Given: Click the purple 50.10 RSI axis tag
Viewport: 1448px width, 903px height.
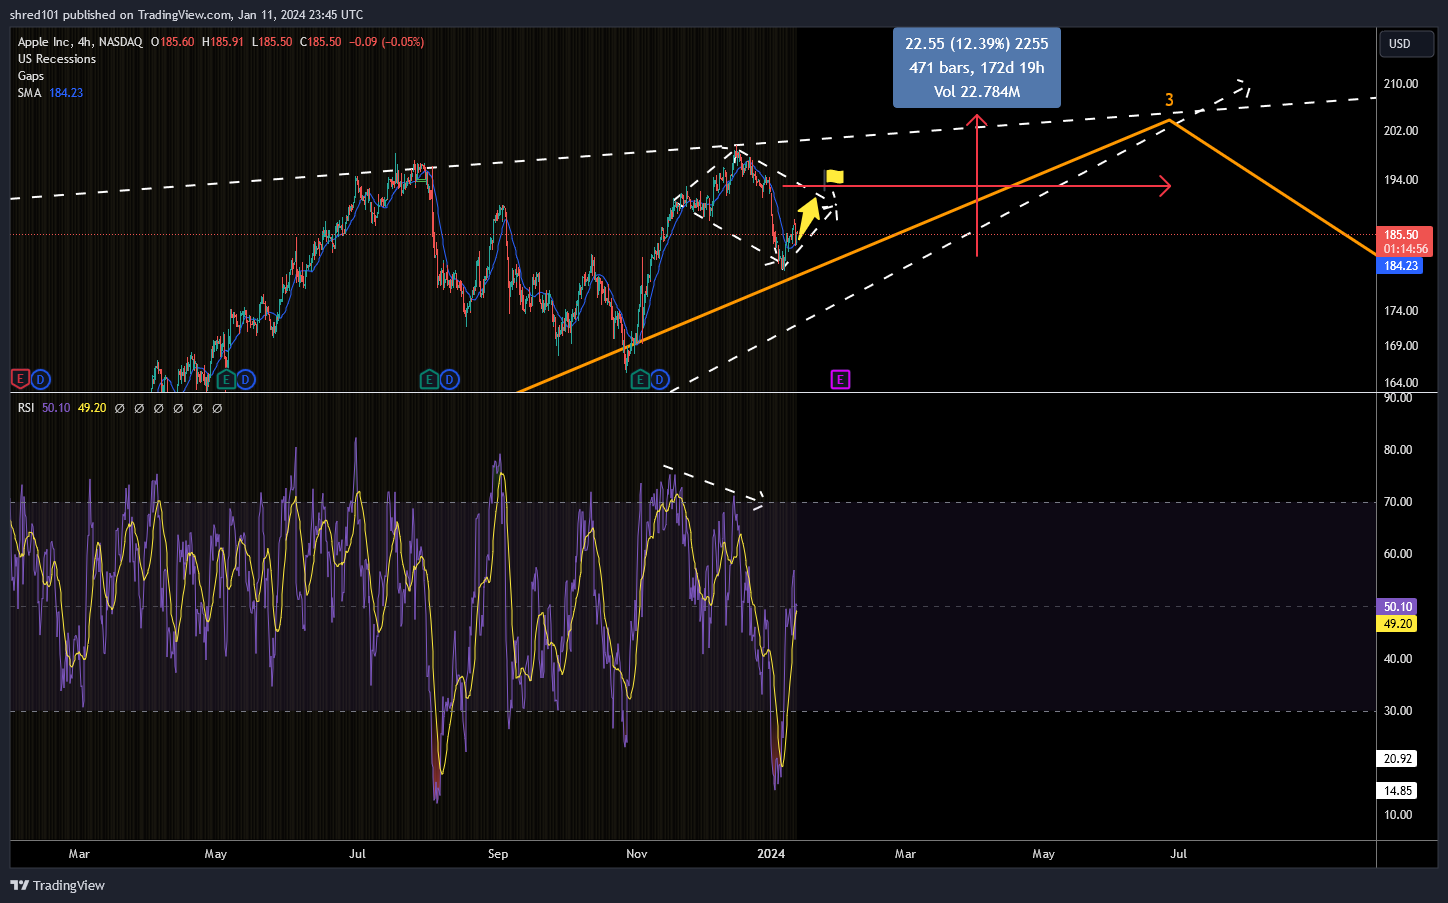Looking at the screenshot, I should coord(1398,607).
